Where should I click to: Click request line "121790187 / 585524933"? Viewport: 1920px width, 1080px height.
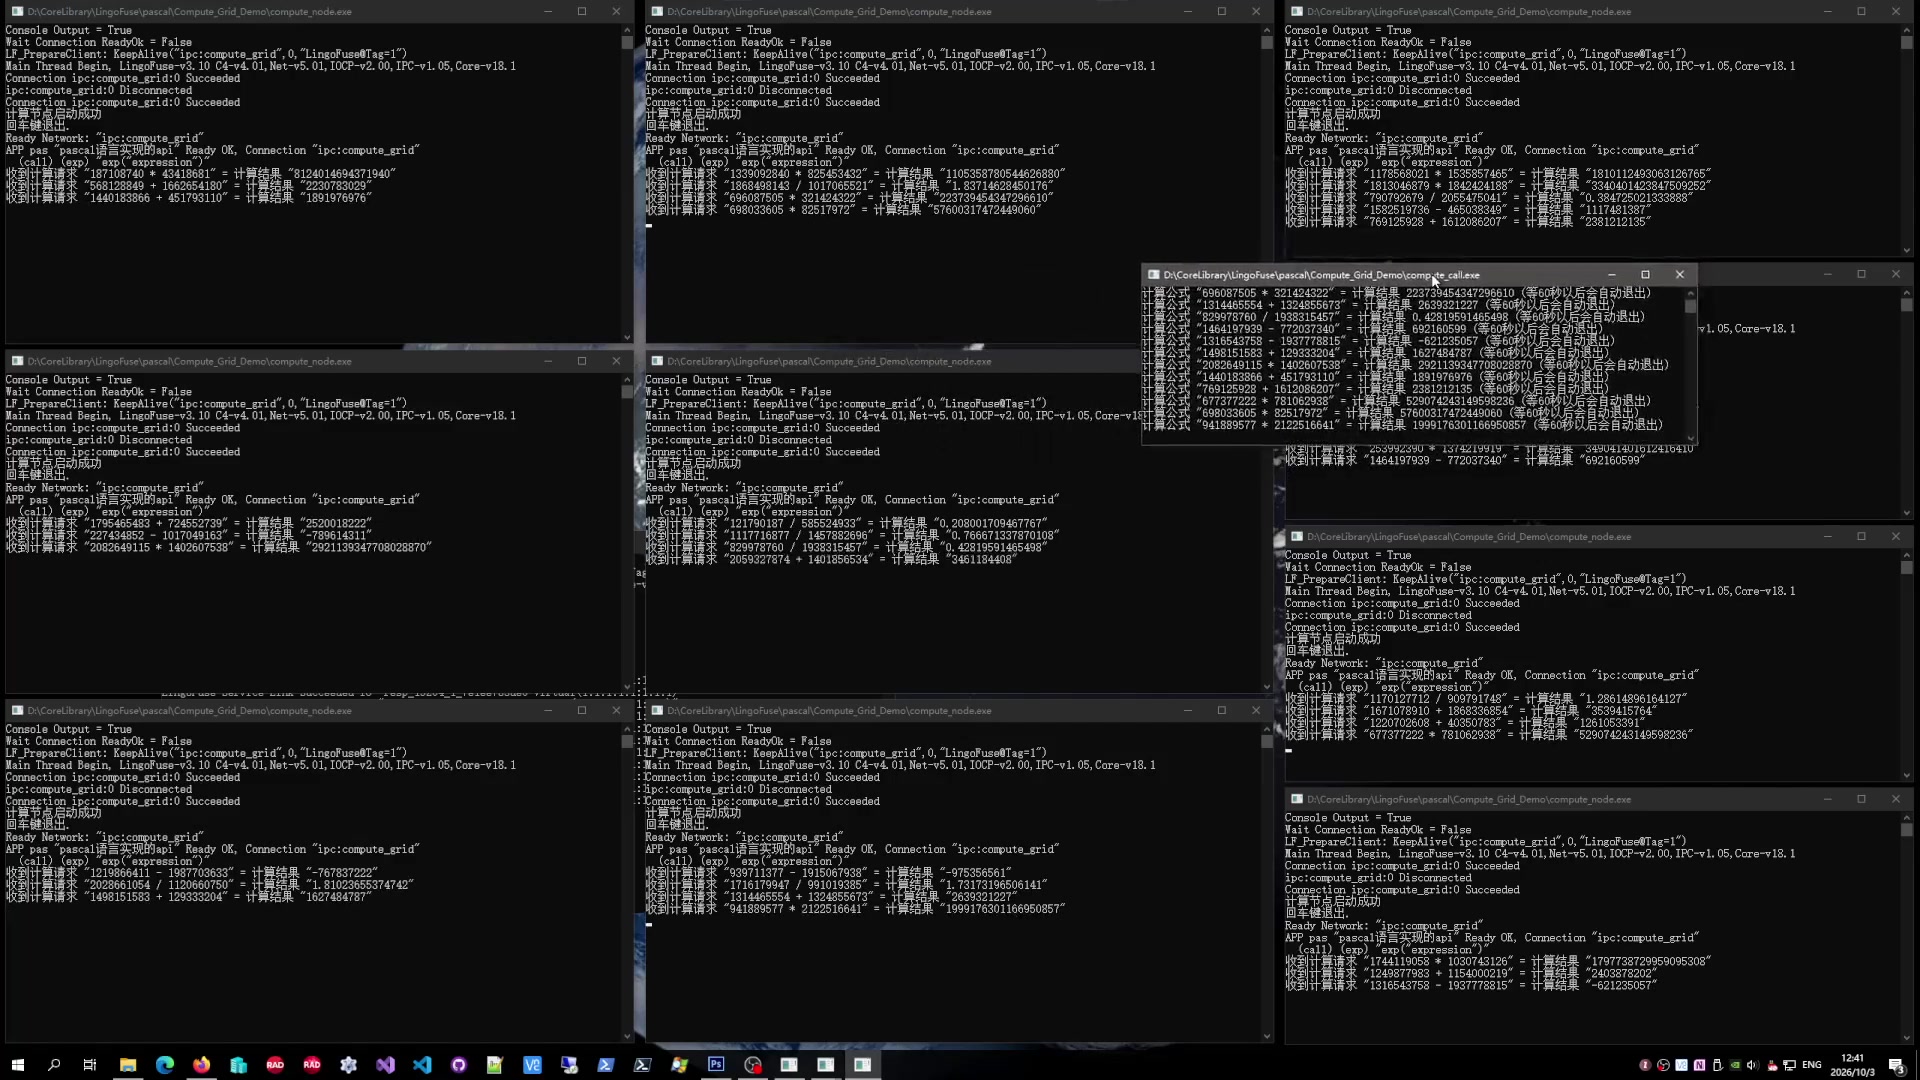click(846, 524)
